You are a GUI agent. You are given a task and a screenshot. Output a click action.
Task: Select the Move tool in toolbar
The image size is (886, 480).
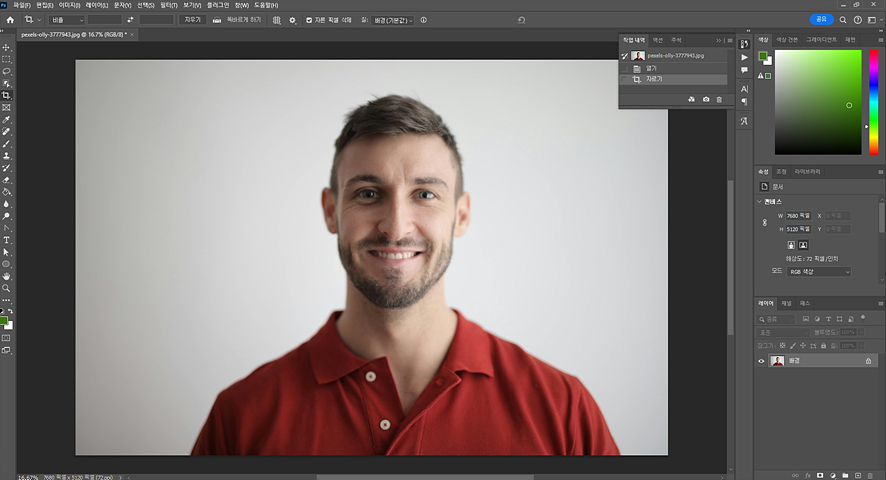pos(6,47)
